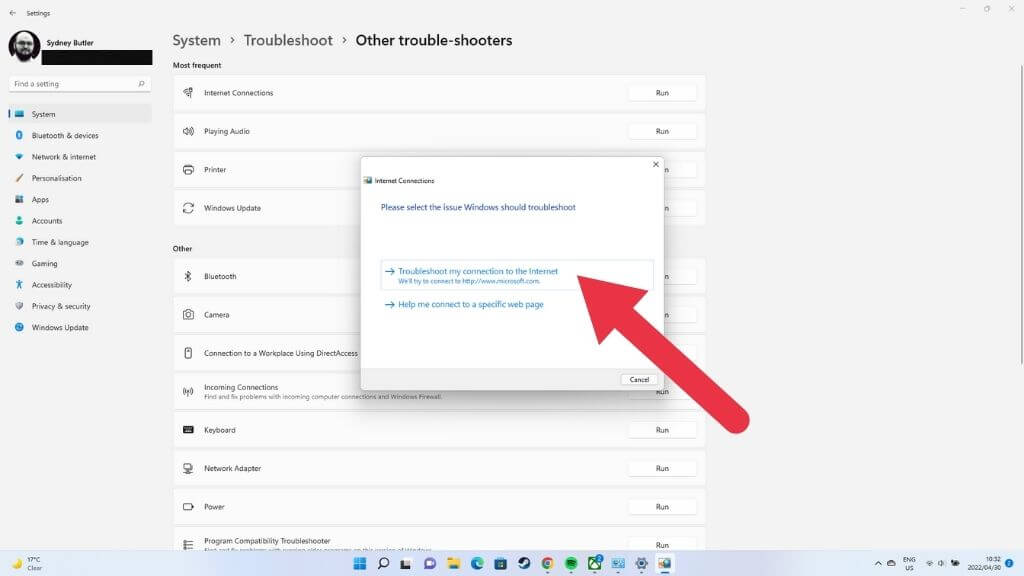Click the Internet Connections row icon

click(188, 93)
